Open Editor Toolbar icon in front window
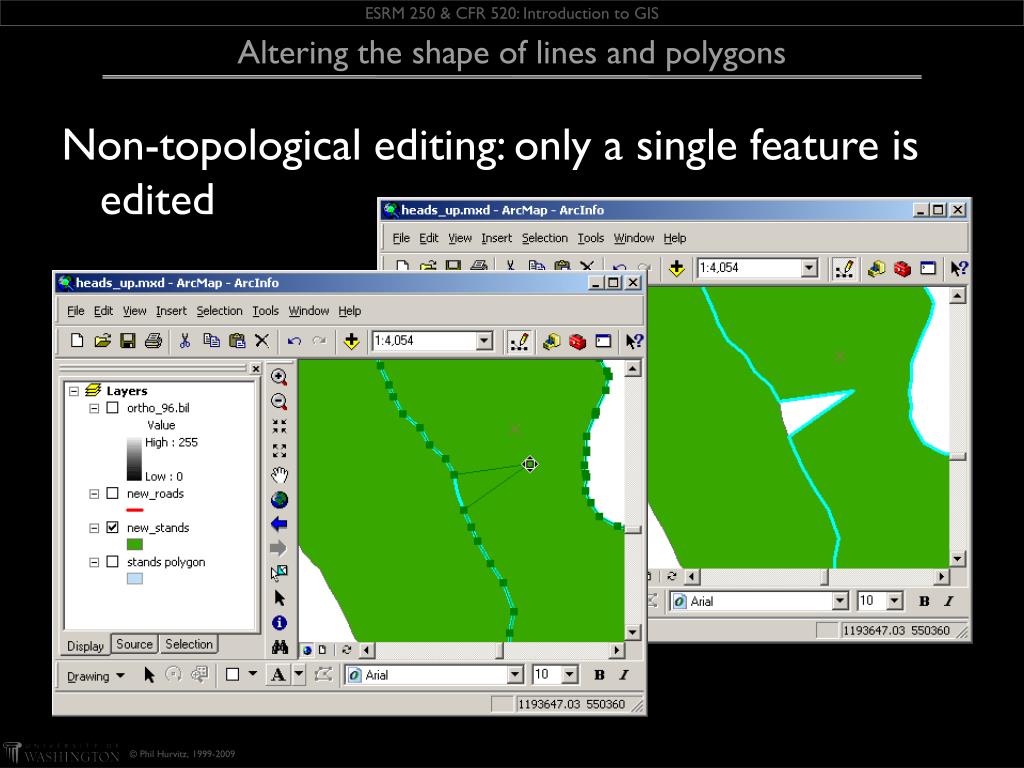 pyautogui.click(x=520, y=342)
